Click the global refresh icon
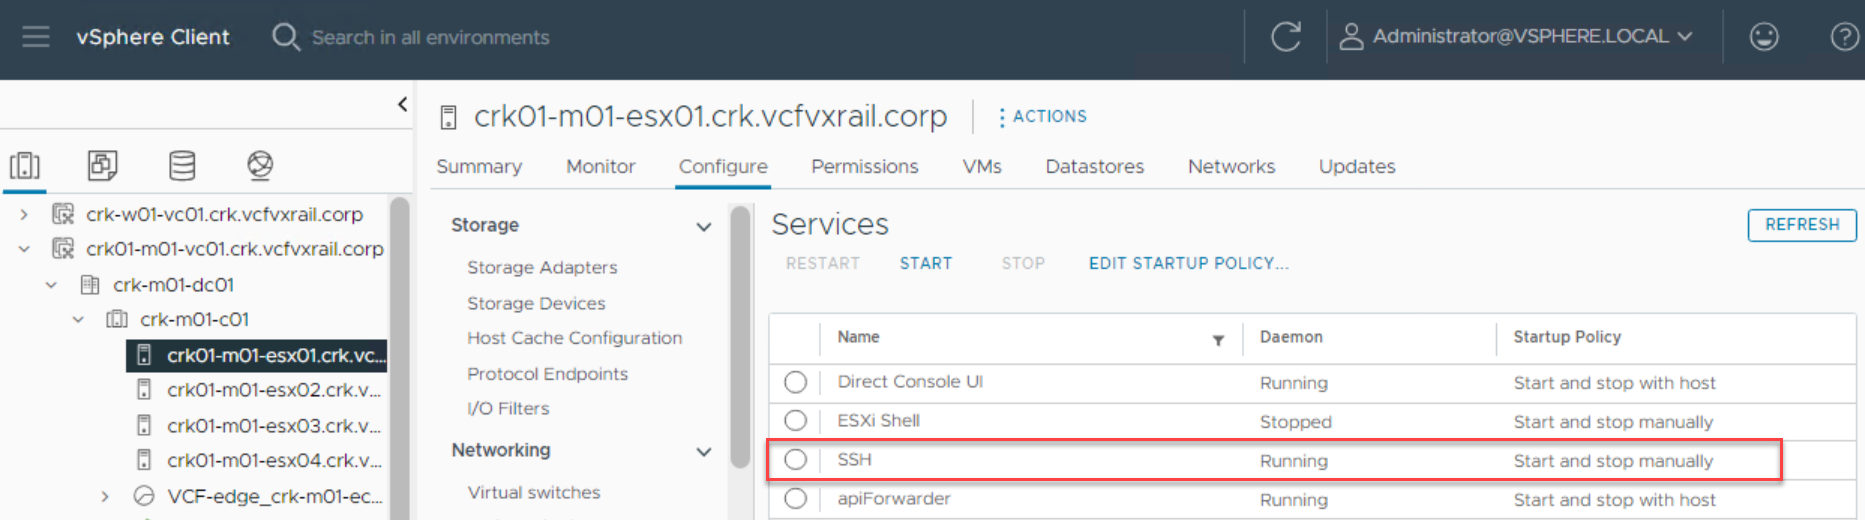Viewport: 1865px width, 520px height. 1285,37
